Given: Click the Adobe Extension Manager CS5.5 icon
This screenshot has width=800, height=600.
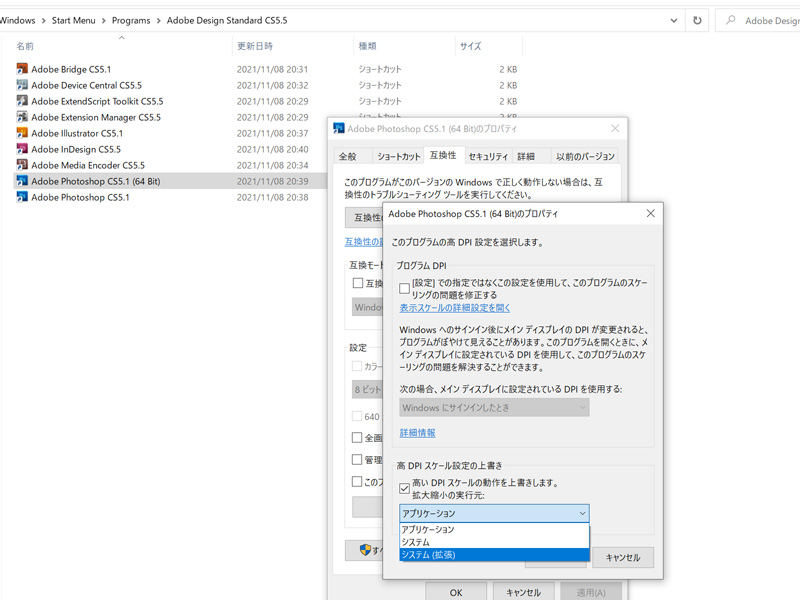Looking at the screenshot, I should coord(22,117).
